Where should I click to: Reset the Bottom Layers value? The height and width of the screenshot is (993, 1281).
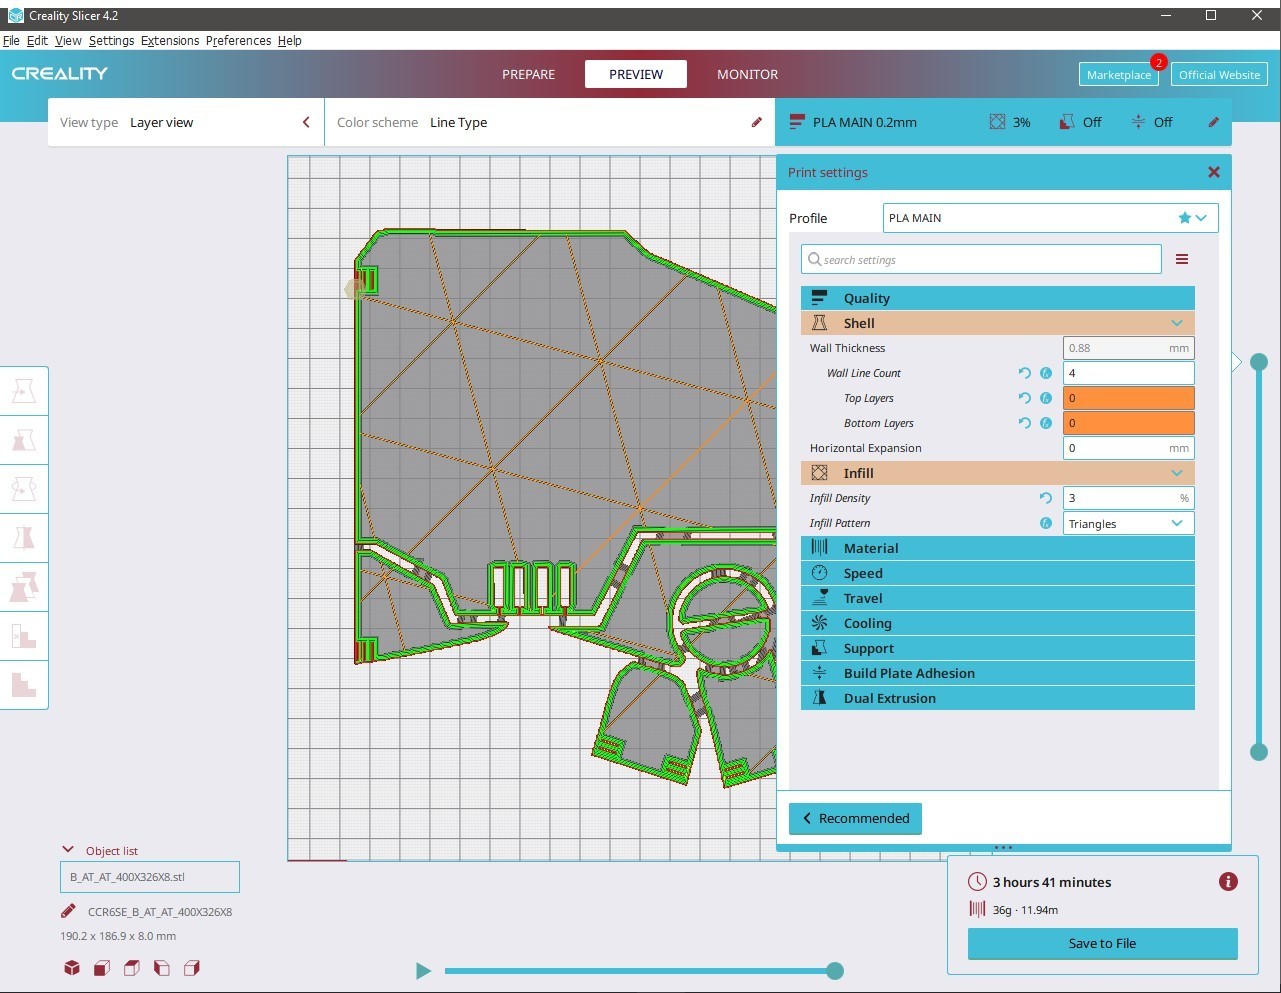coord(1024,423)
